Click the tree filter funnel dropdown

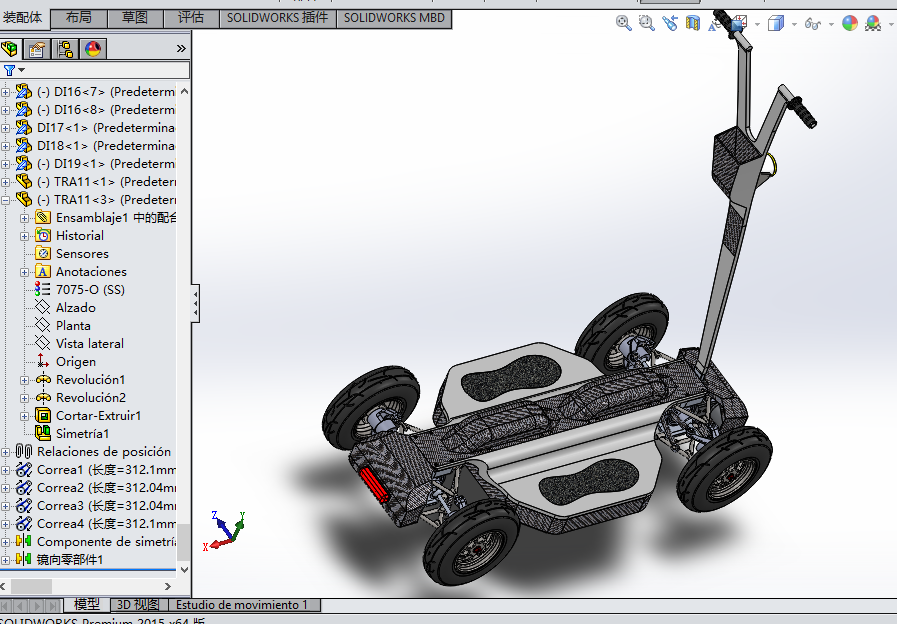click(x=14, y=70)
